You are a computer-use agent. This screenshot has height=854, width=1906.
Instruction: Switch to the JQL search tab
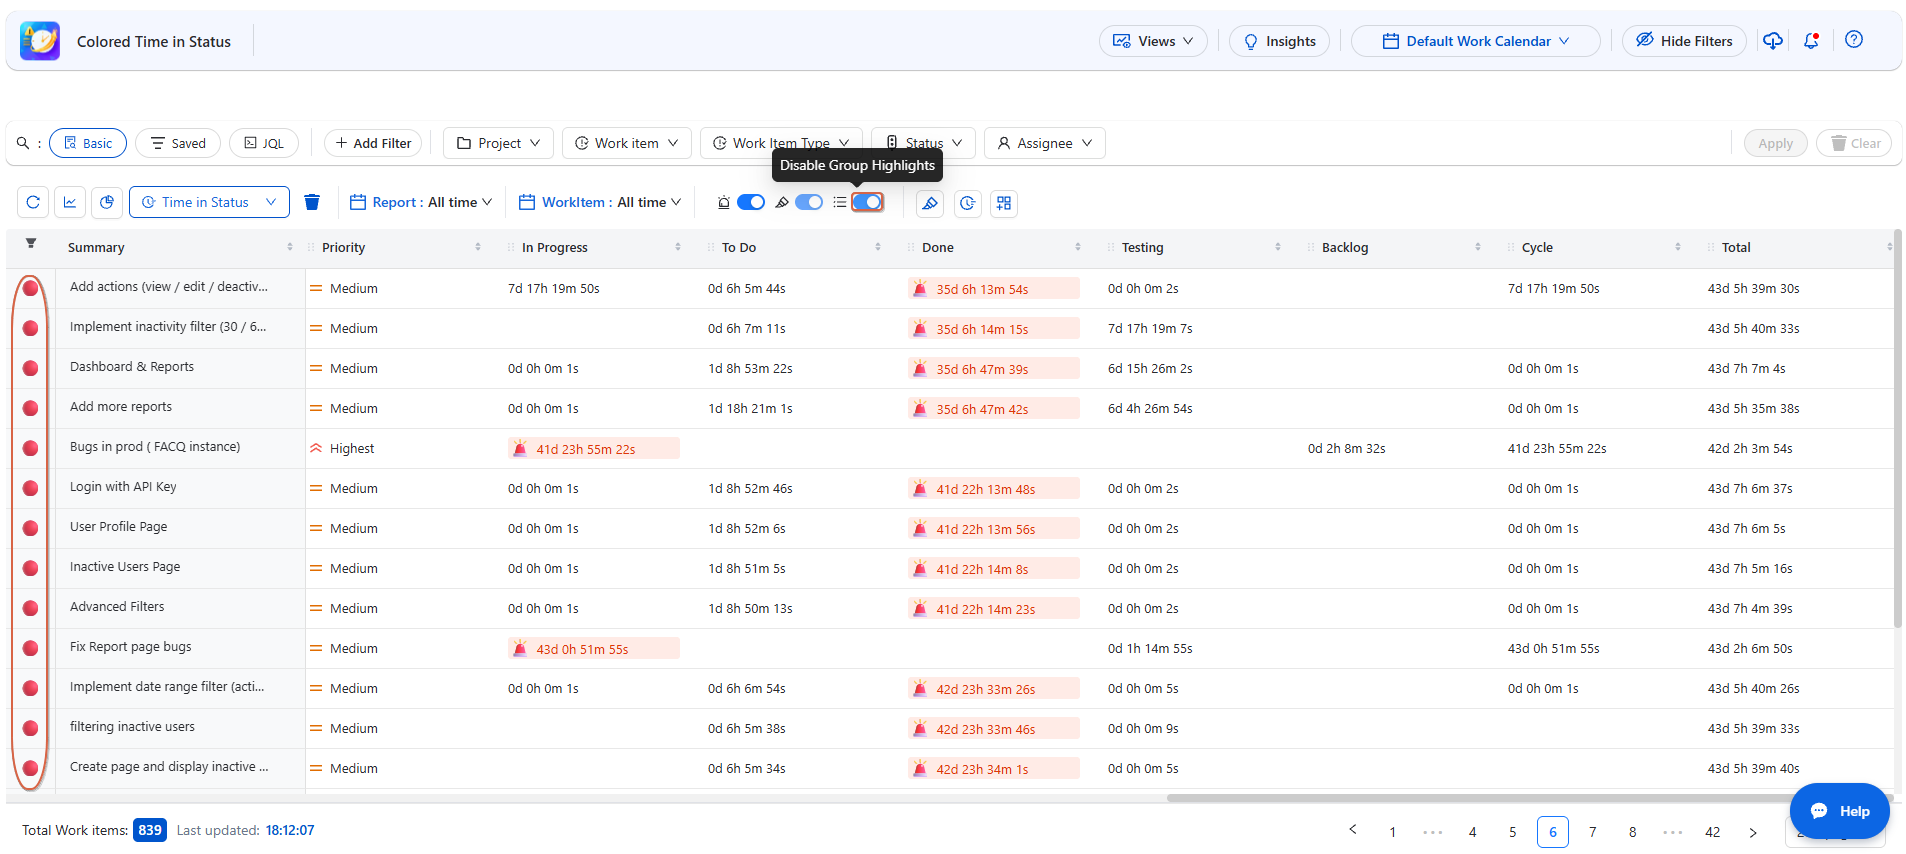coord(264,143)
